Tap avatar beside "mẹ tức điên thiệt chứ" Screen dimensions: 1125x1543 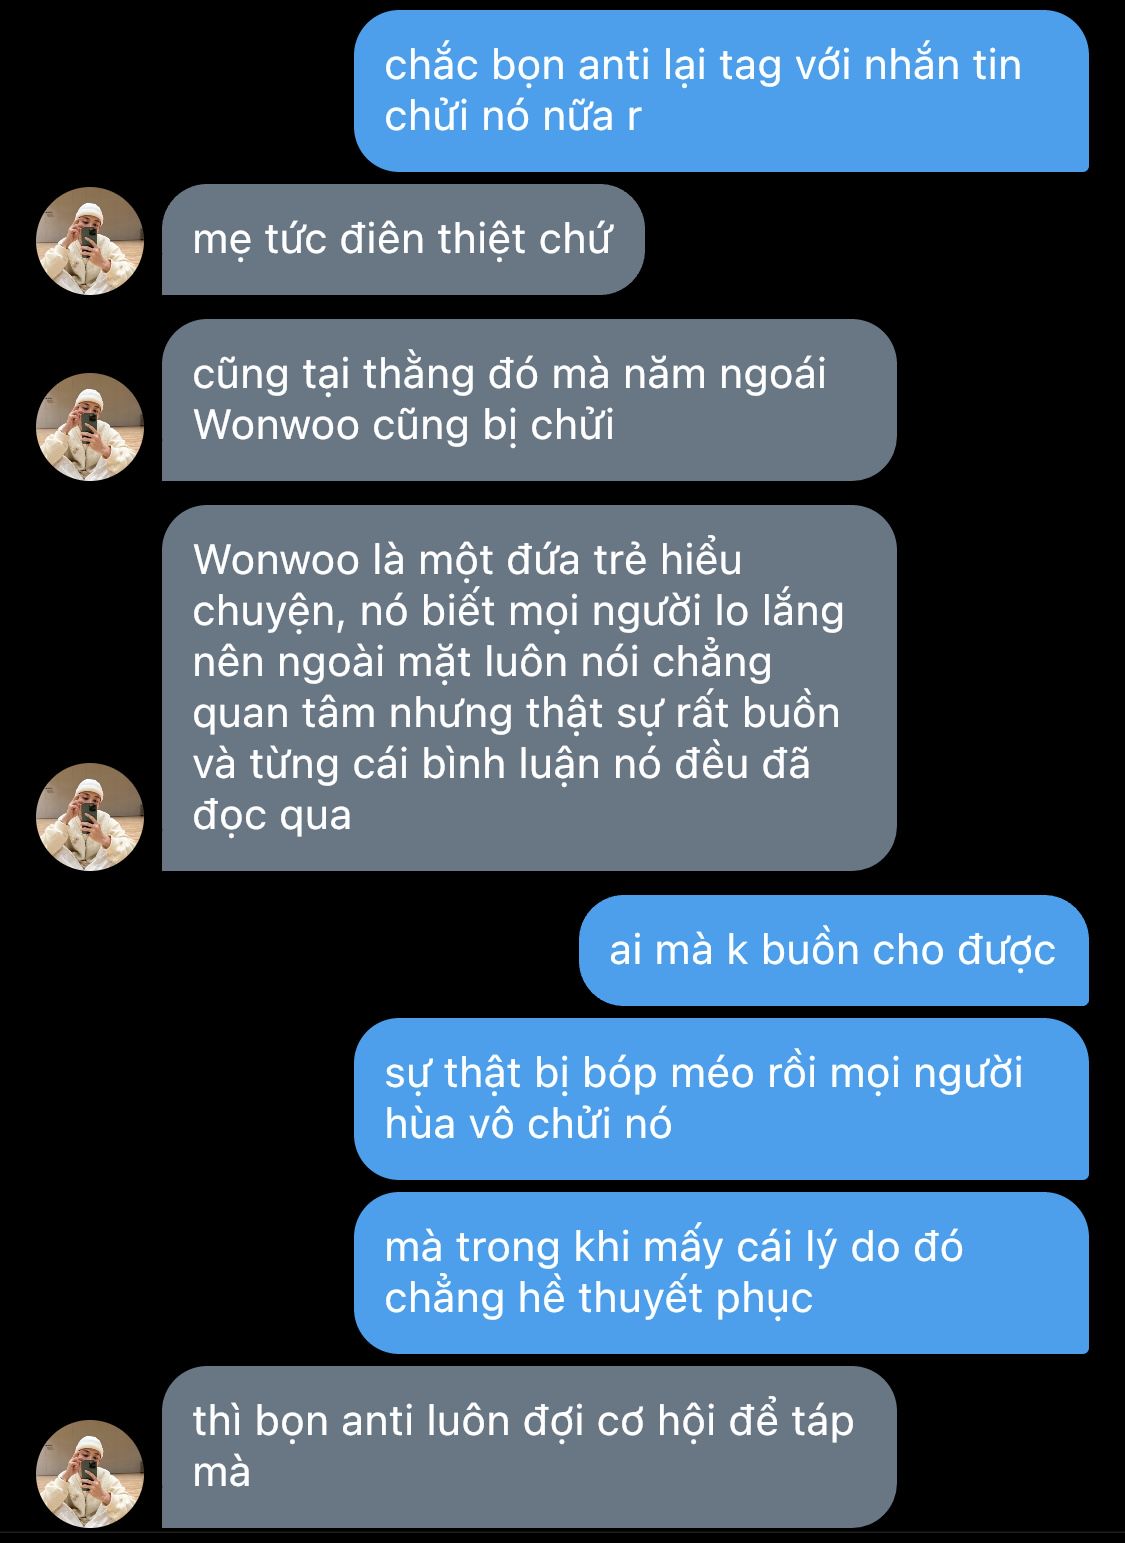pyautogui.click(x=90, y=241)
